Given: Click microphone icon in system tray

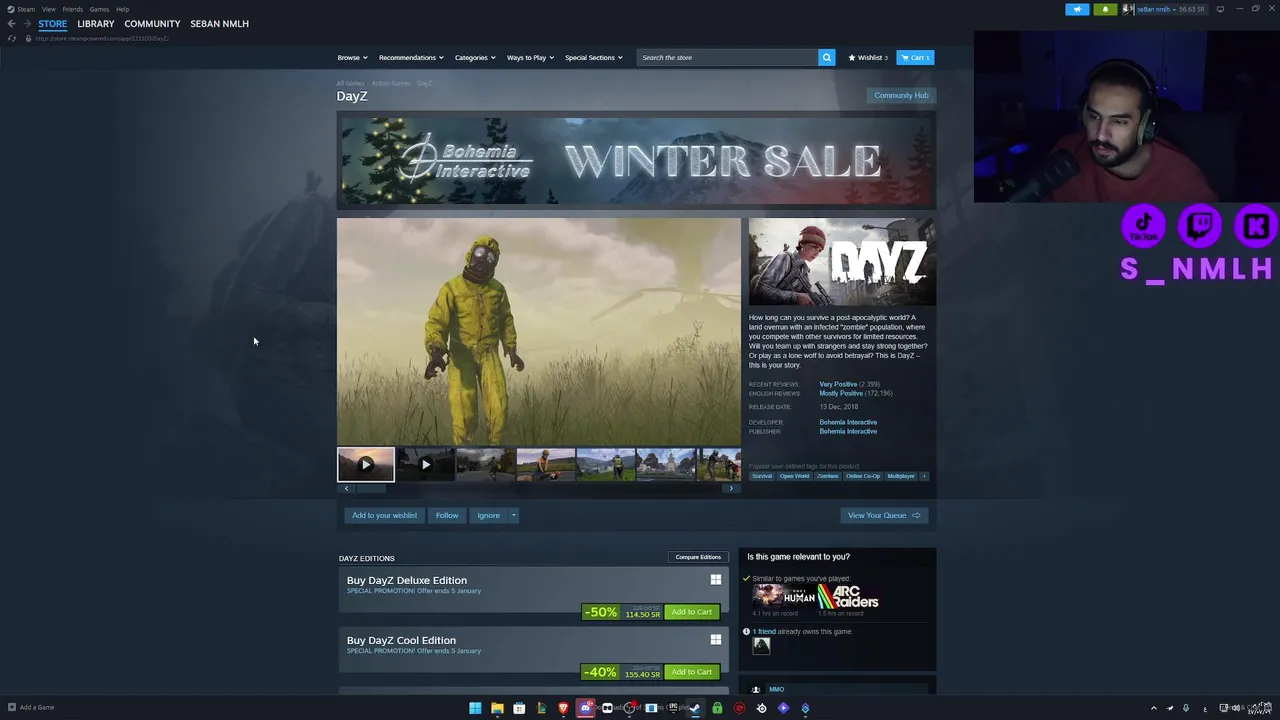Looking at the screenshot, I should 1186,708.
